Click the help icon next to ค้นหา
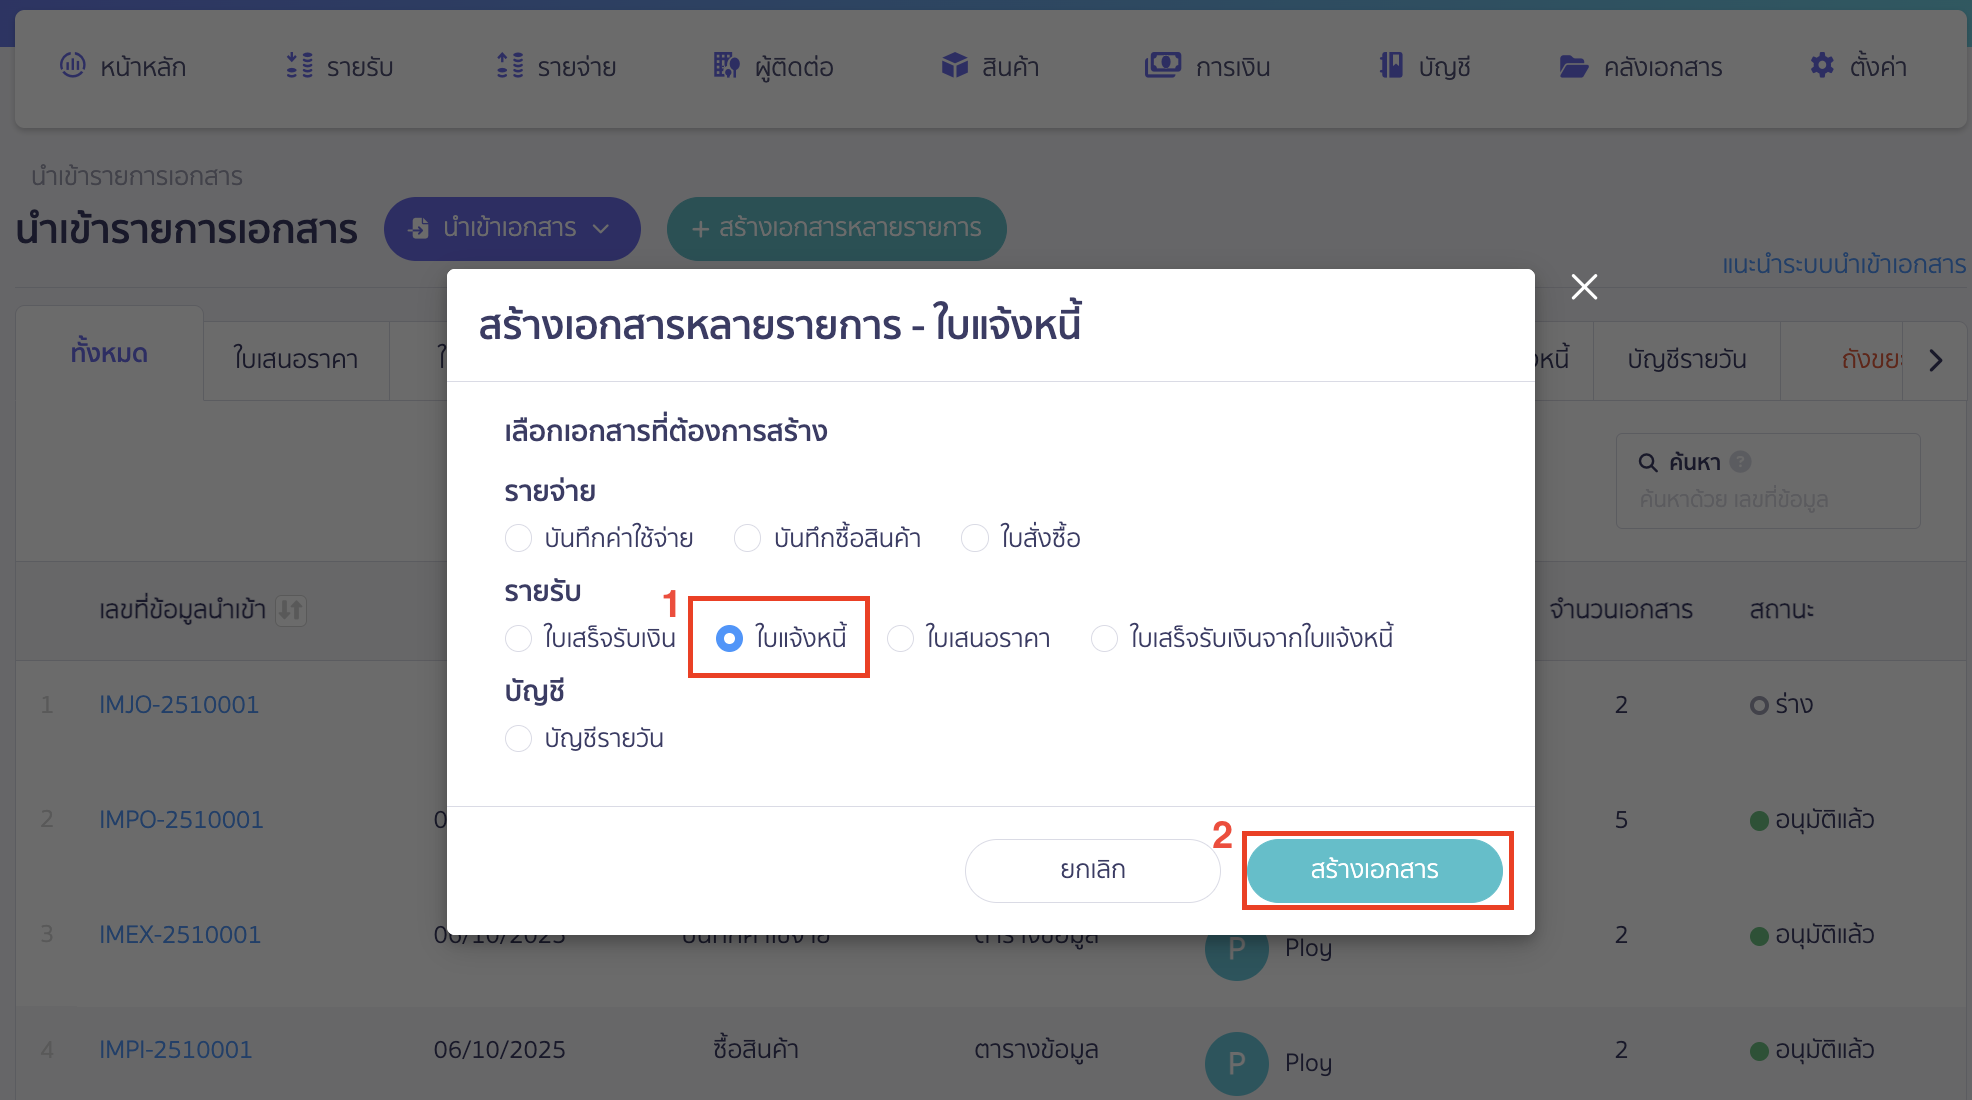Screen dimensions: 1972x1100 (x=1742, y=461)
